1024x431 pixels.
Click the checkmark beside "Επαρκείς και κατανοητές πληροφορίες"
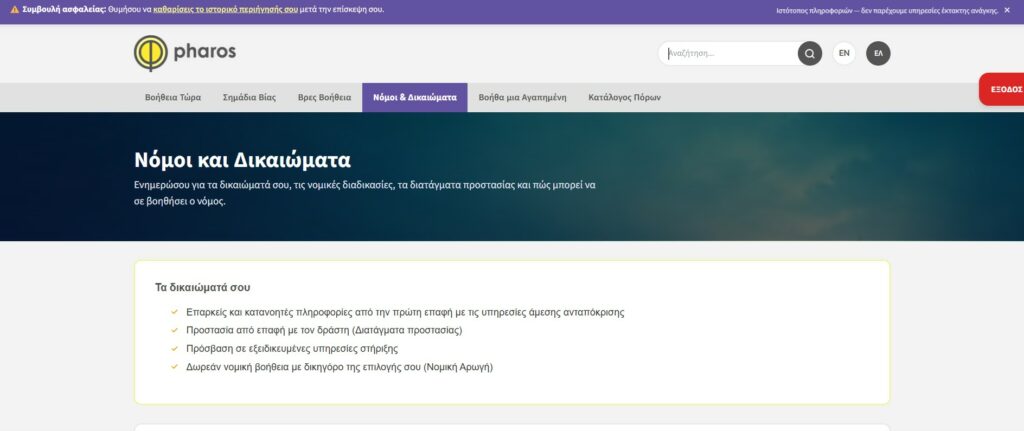(x=175, y=312)
